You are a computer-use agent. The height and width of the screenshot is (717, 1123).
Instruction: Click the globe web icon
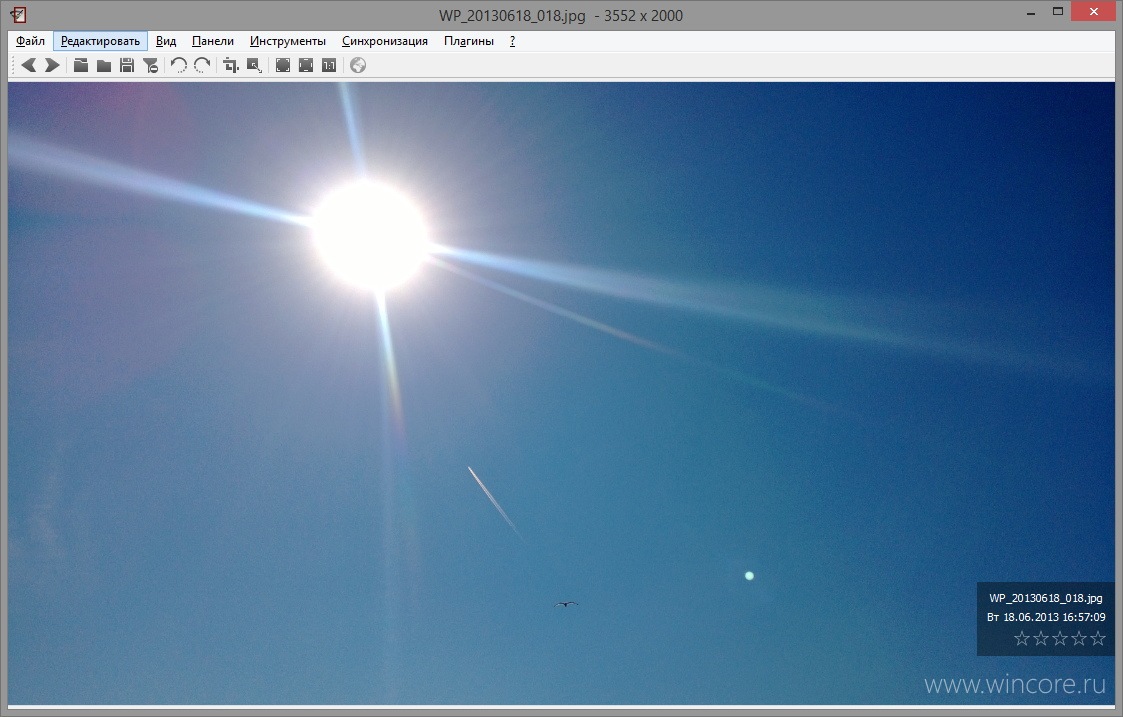tap(358, 65)
